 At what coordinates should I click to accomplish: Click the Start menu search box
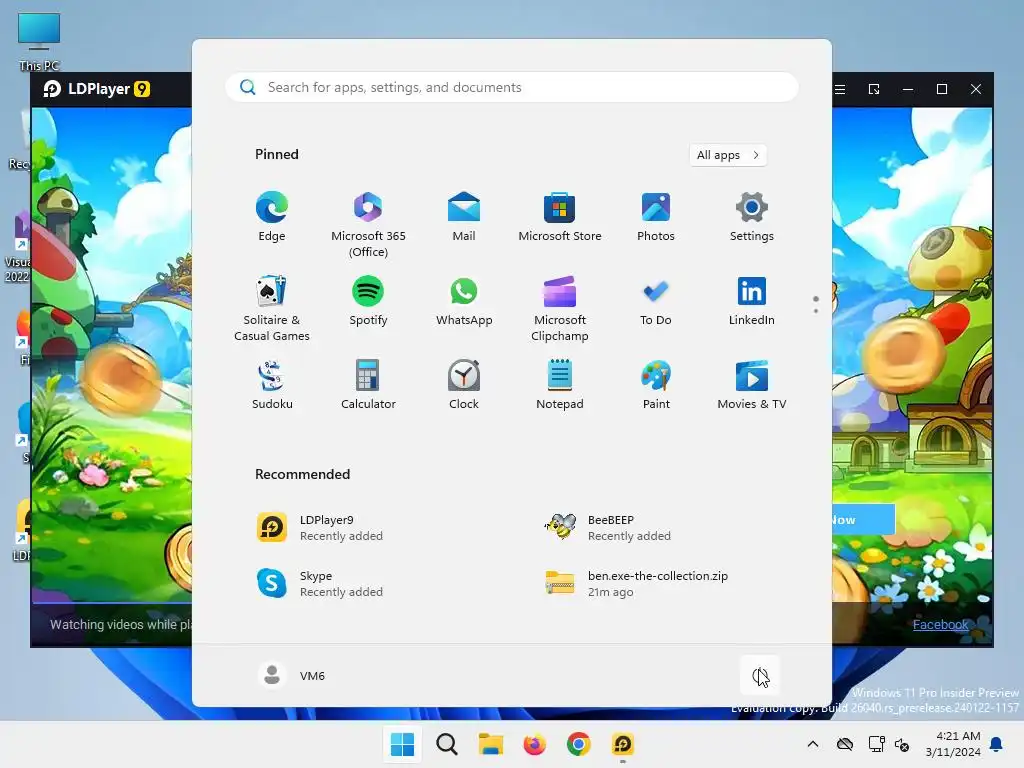pyautogui.click(x=512, y=88)
